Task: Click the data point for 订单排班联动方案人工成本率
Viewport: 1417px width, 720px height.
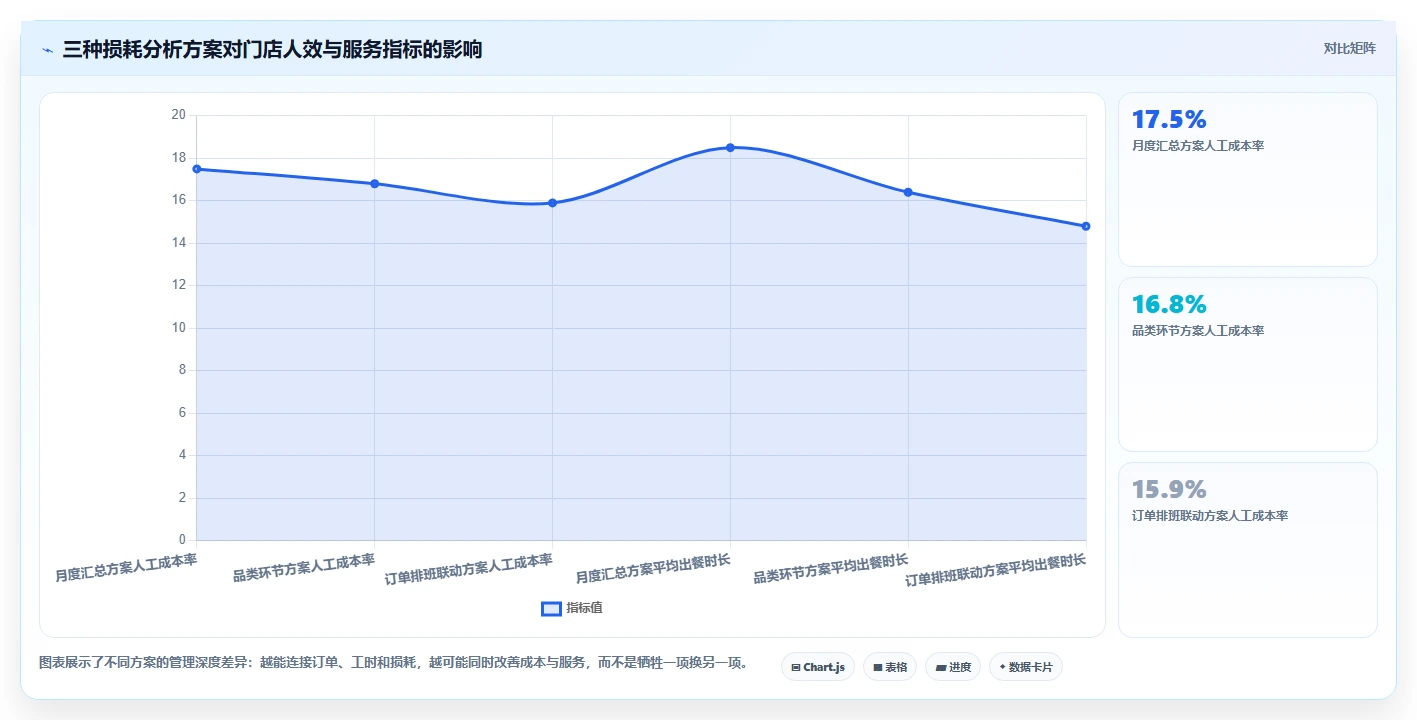Action: click(x=552, y=203)
